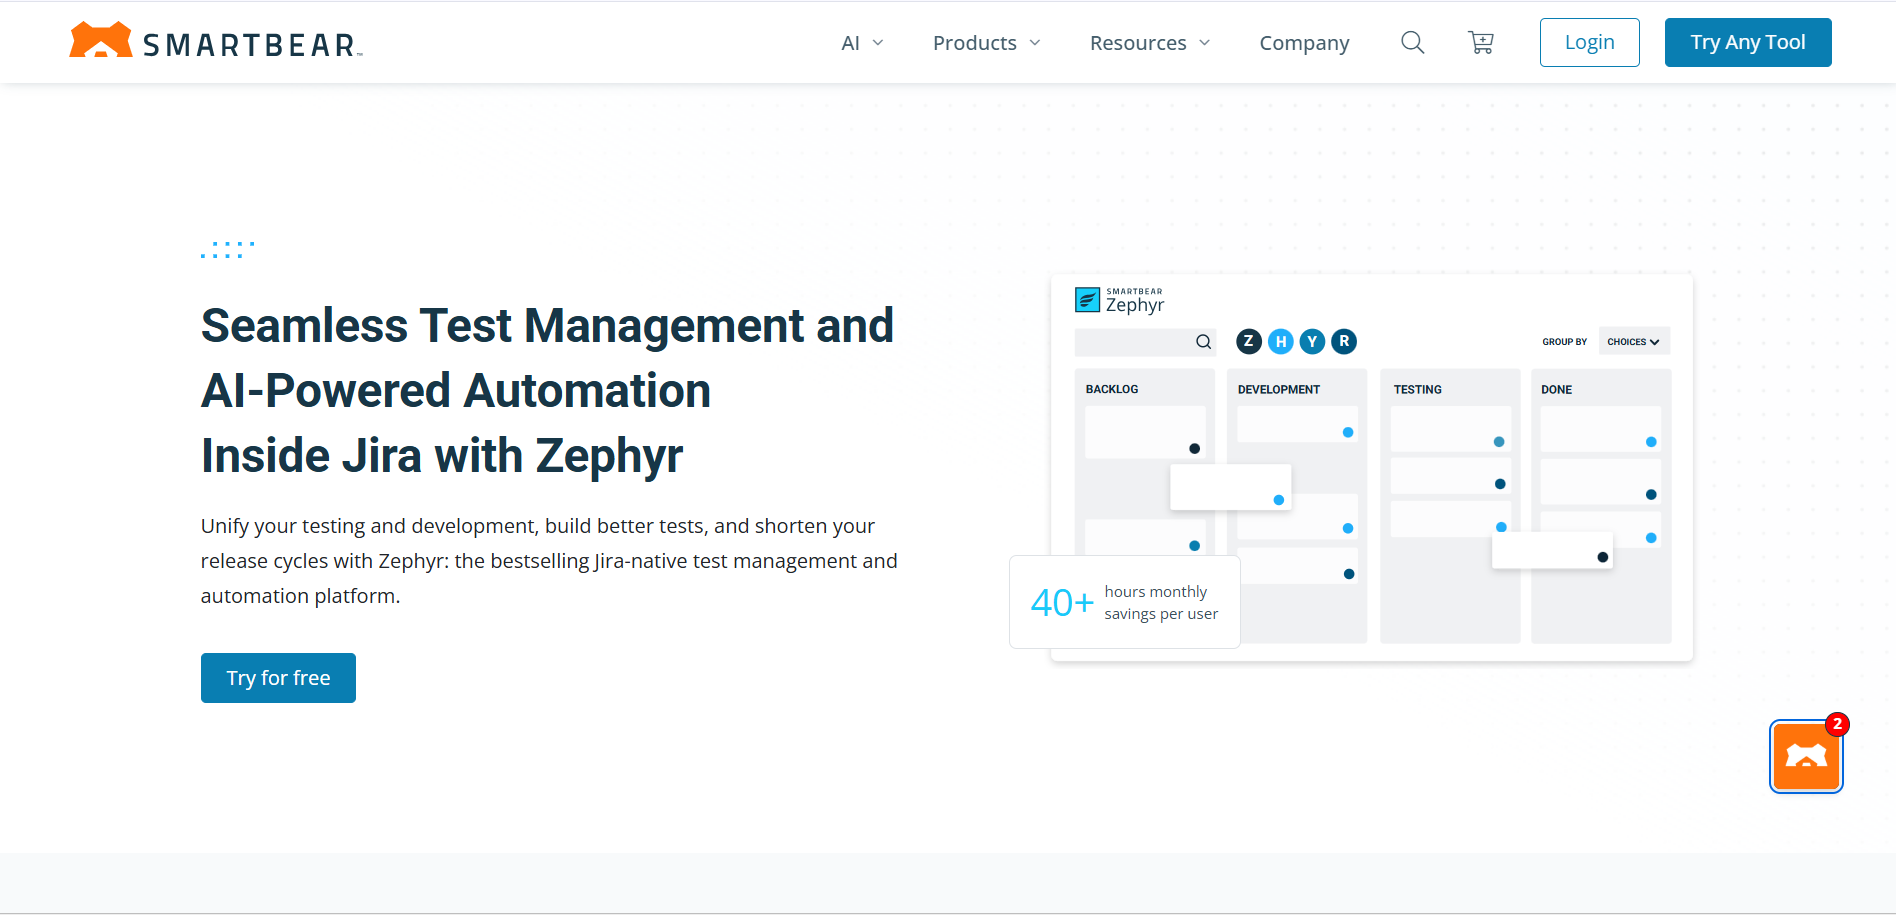Viewport: 1896px width, 915px height.
Task: Expand the AI dropdown menu
Action: click(862, 43)
